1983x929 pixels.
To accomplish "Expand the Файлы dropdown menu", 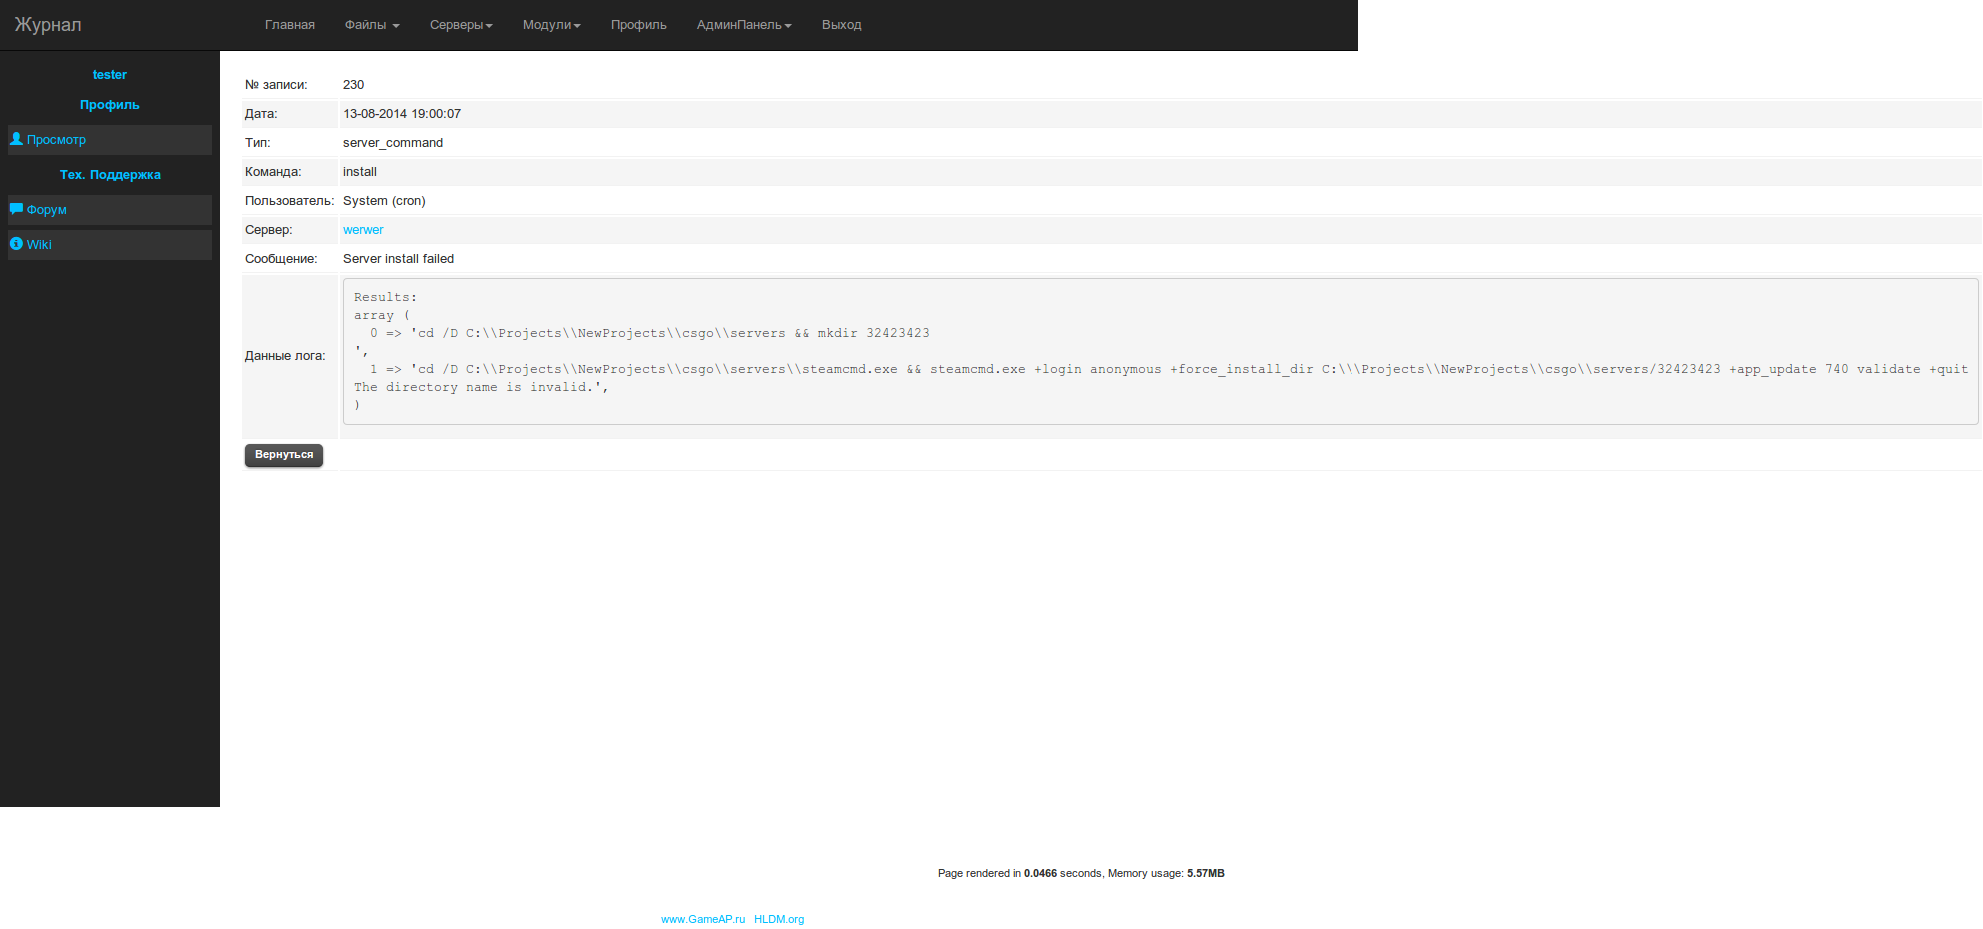I will [371, 25].
